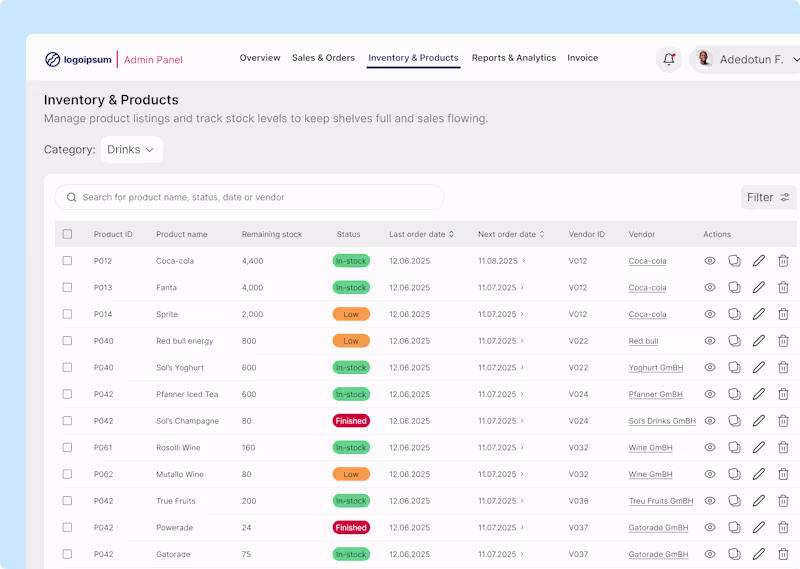Open the notifications bell
Viewport: 800px width, 569px height.
[x=669, y=59]
